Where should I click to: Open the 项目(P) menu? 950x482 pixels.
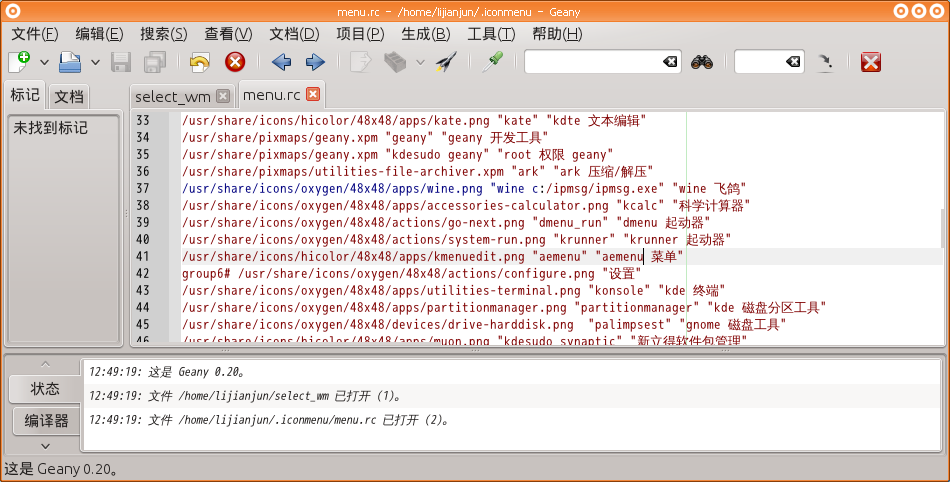[360, 34]
